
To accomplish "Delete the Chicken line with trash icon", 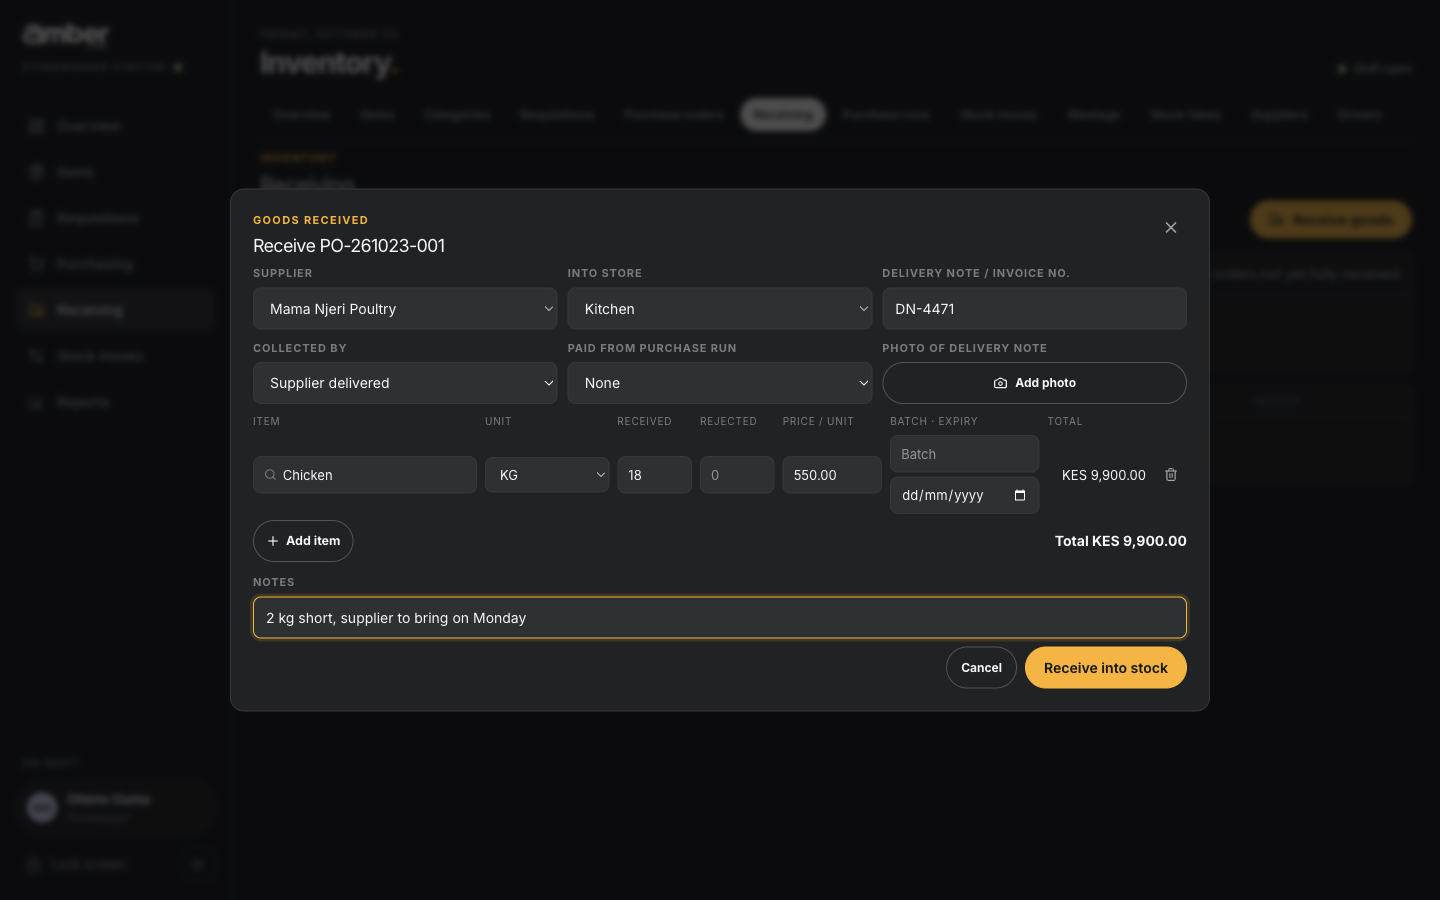I will [1171, 475].
